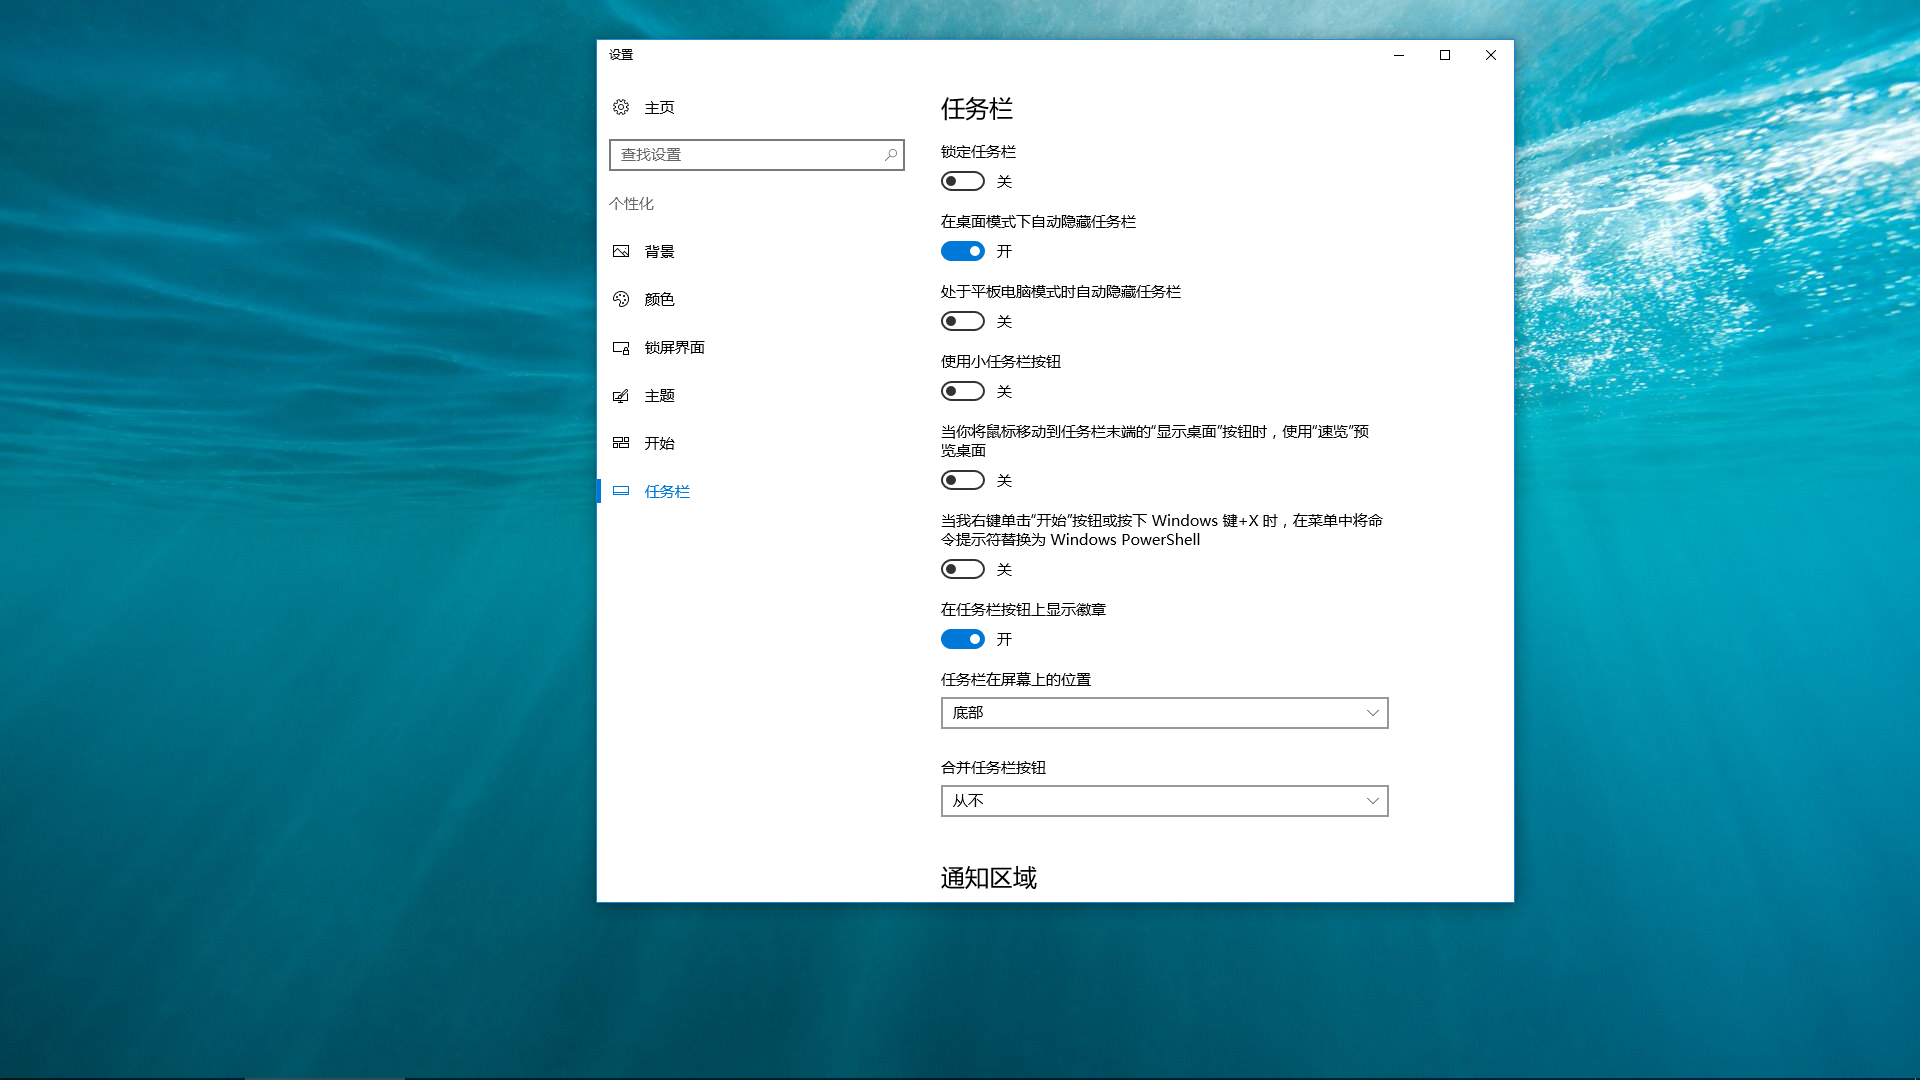Expand the 从不 combo box chevron
The height and width of the screenshot is (1080, 1920).
1371,800
